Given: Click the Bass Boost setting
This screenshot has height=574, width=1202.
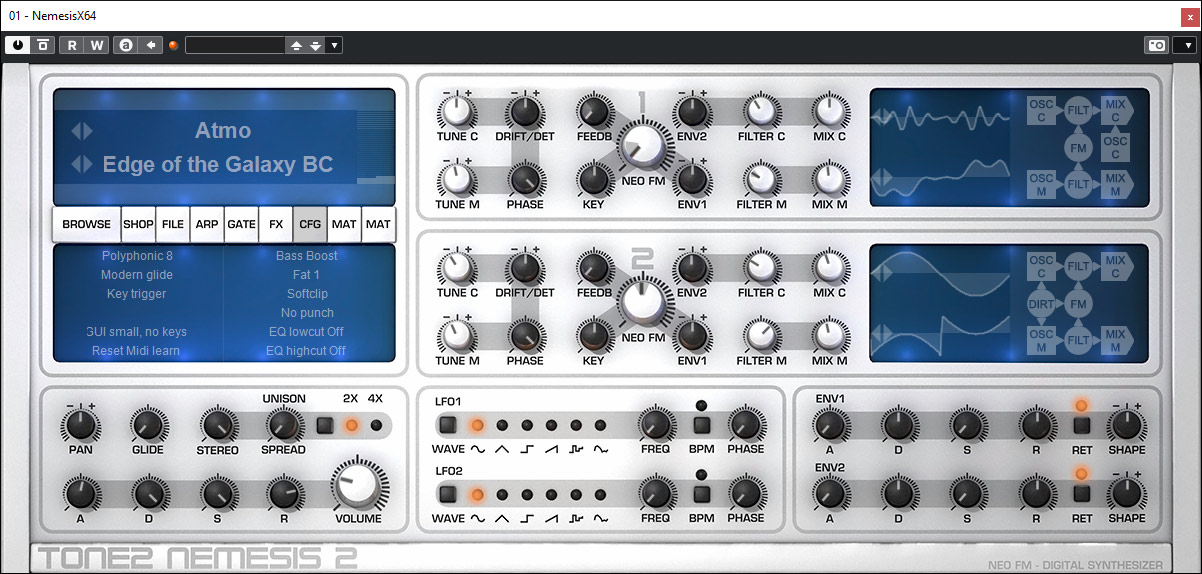Looking at the screenshot, I should [306, 256].
